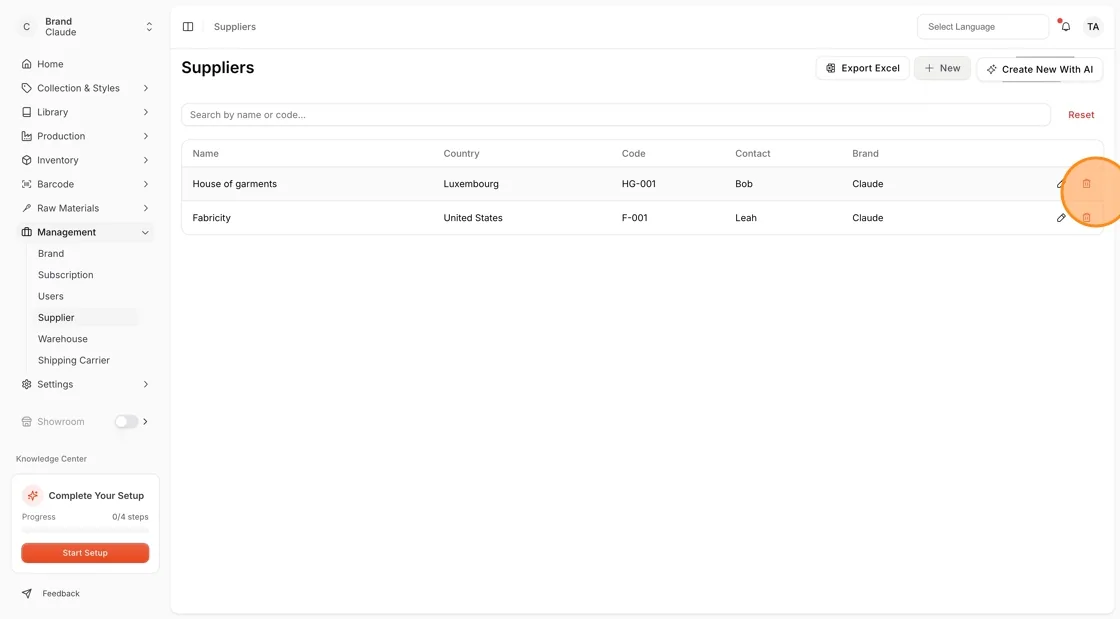Open notifications bell
Image resolution: width=1120 pixels, height=619 pixels.
point(1065,27)
